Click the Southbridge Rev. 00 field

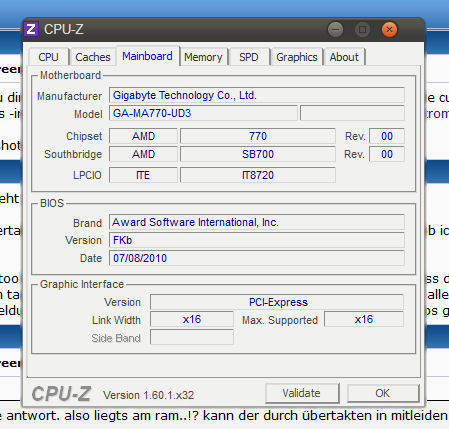coord(387,154)
